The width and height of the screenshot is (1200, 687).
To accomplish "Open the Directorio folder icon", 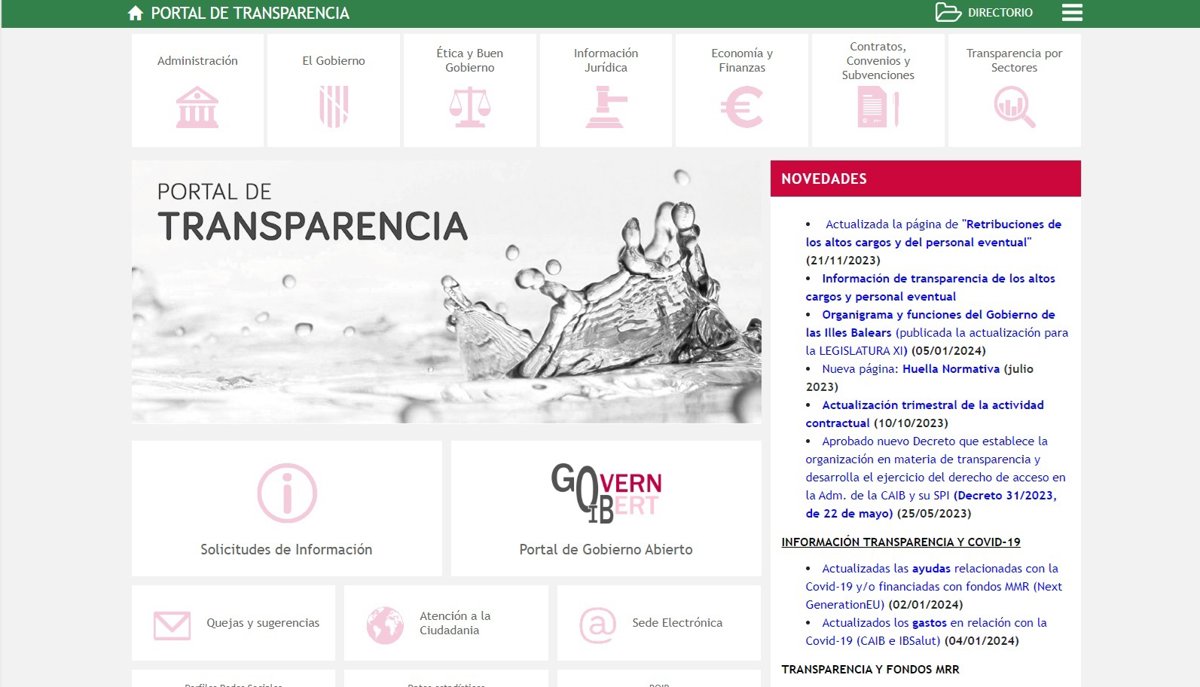I will 947,13.
